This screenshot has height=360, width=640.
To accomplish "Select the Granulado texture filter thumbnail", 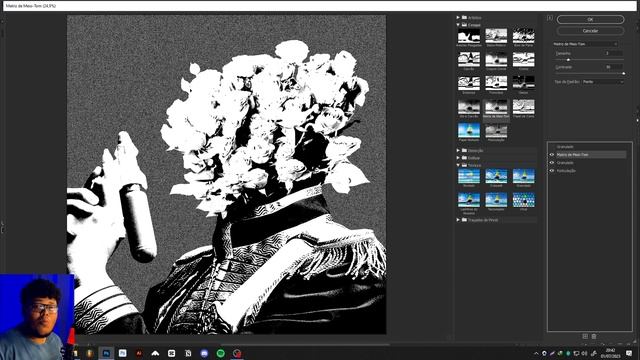I will pyautogui.click(x=524, y=176).
